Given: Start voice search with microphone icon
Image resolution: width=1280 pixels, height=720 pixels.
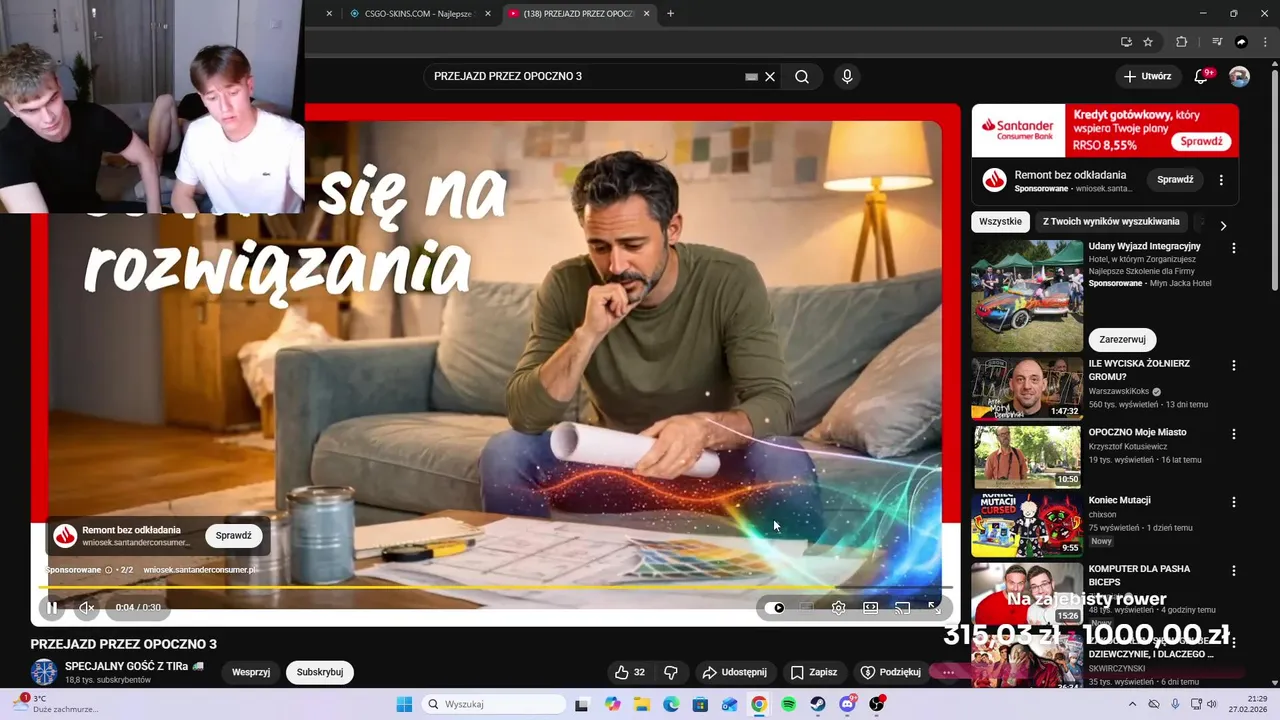Looking at the screenshot, I should [847, 76].
